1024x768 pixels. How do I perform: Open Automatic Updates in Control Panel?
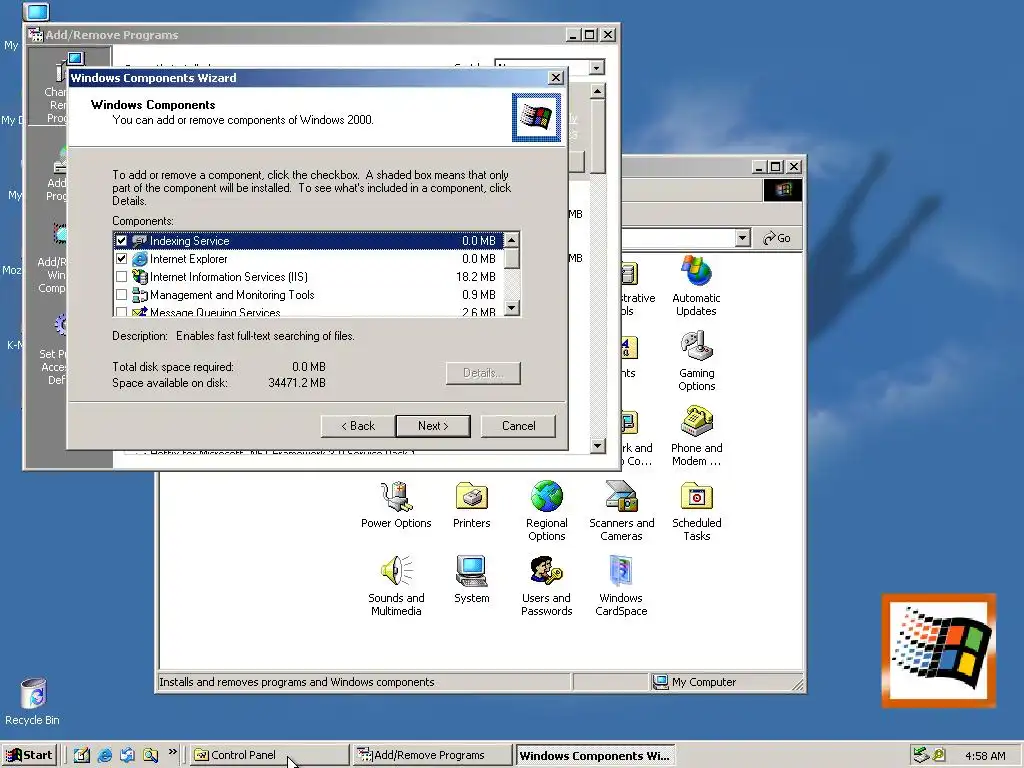(x=696, y=285)
